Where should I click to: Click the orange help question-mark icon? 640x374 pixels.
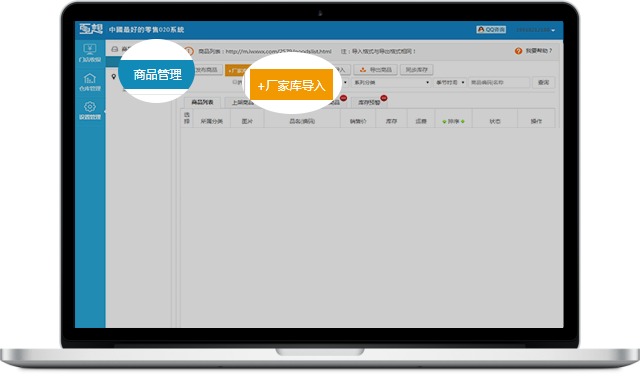(x=518, y=51)
